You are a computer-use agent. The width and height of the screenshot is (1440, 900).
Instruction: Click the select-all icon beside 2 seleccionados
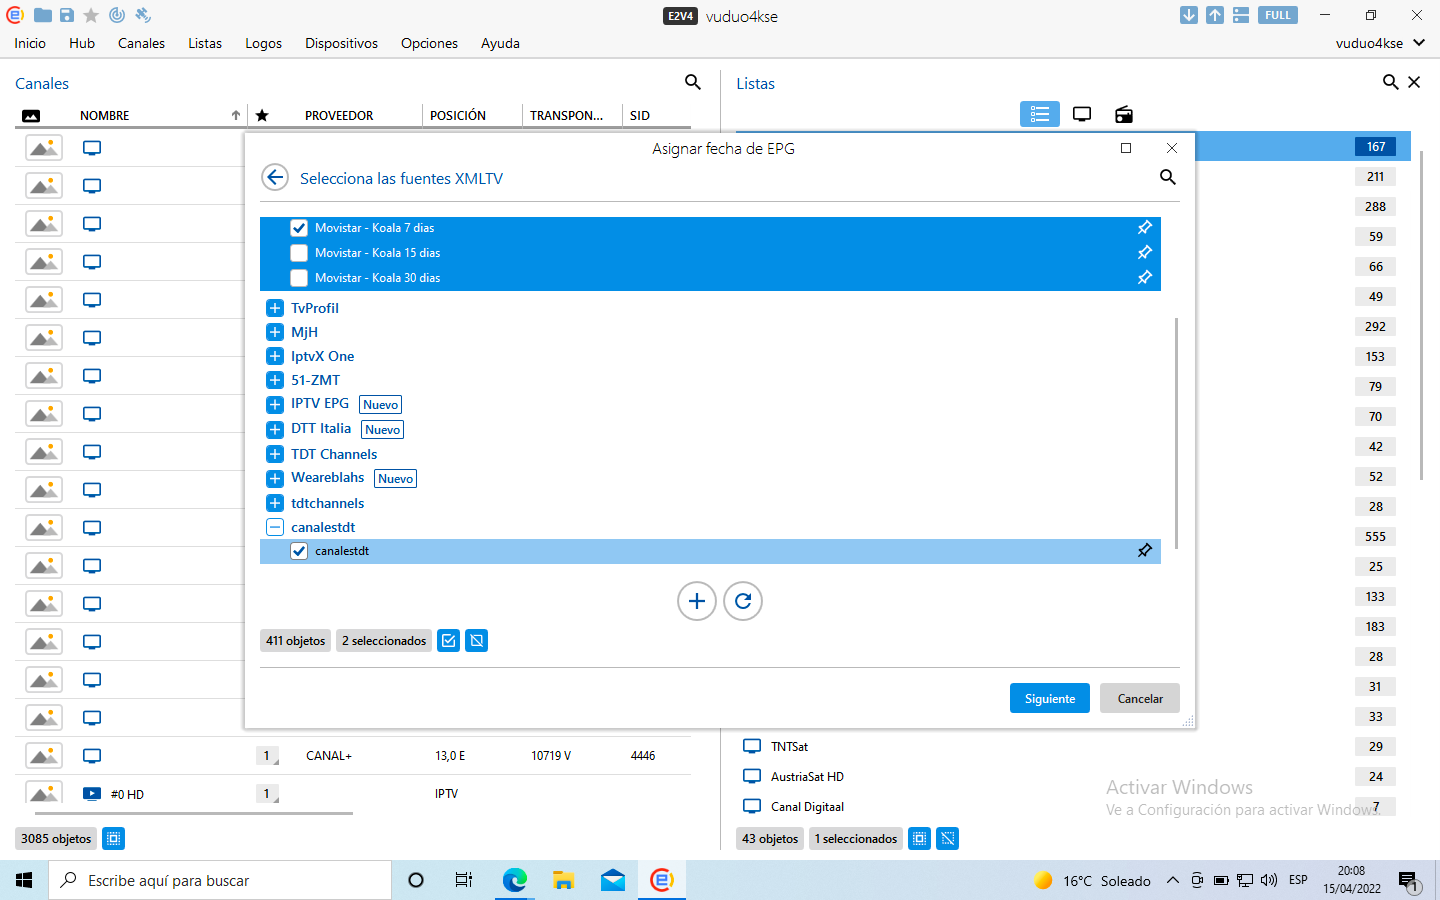tap(449, 641)
